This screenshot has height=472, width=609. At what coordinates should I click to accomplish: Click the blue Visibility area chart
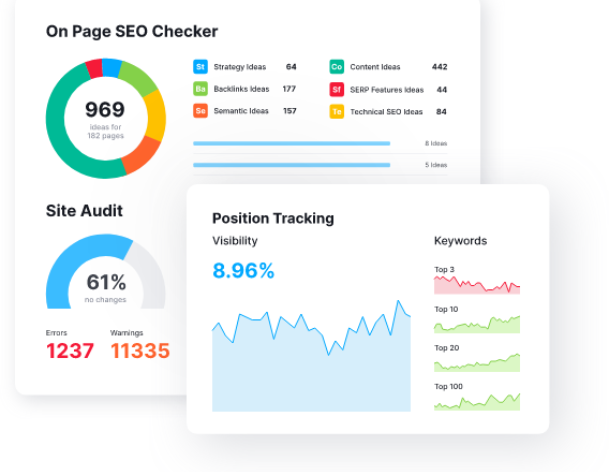(311, 370)
